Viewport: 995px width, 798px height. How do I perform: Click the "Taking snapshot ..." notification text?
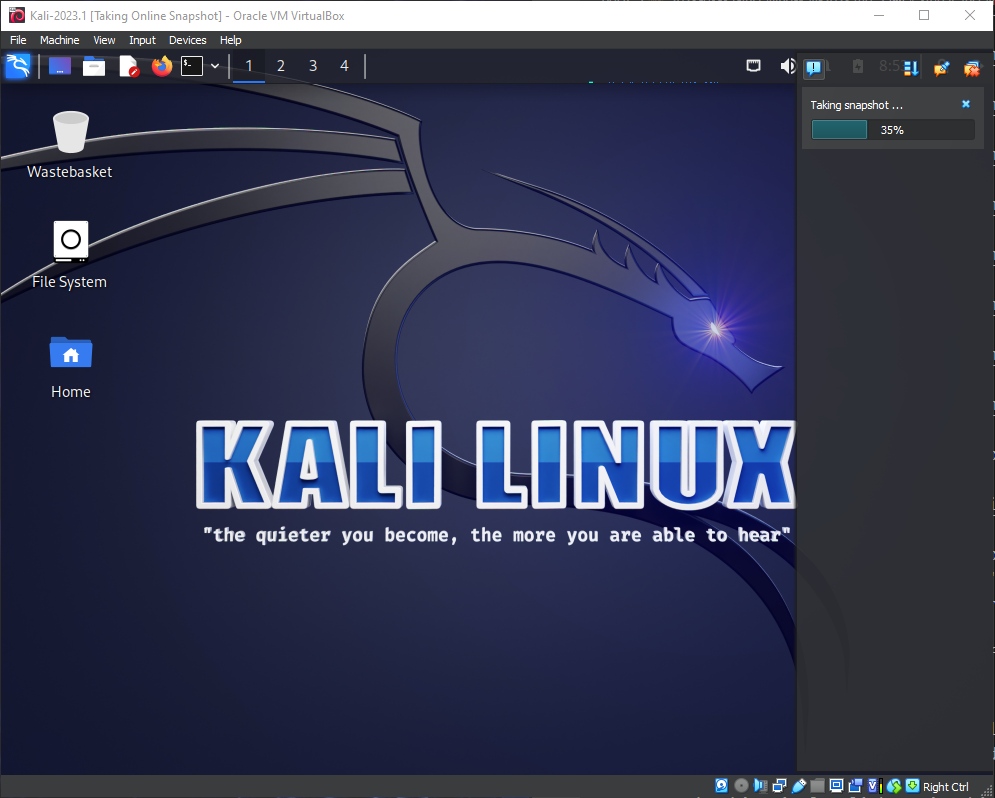tap(856, 105)
